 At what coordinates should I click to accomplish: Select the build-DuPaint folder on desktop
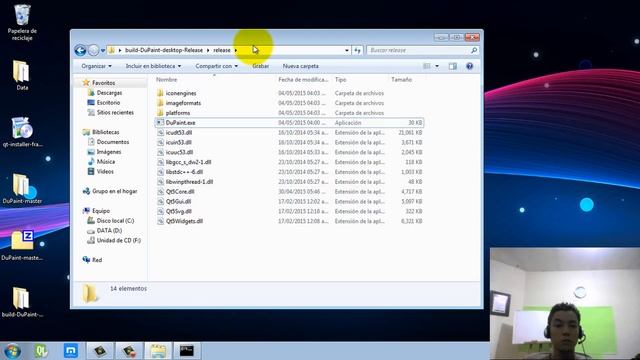click(x=22, y=302)
